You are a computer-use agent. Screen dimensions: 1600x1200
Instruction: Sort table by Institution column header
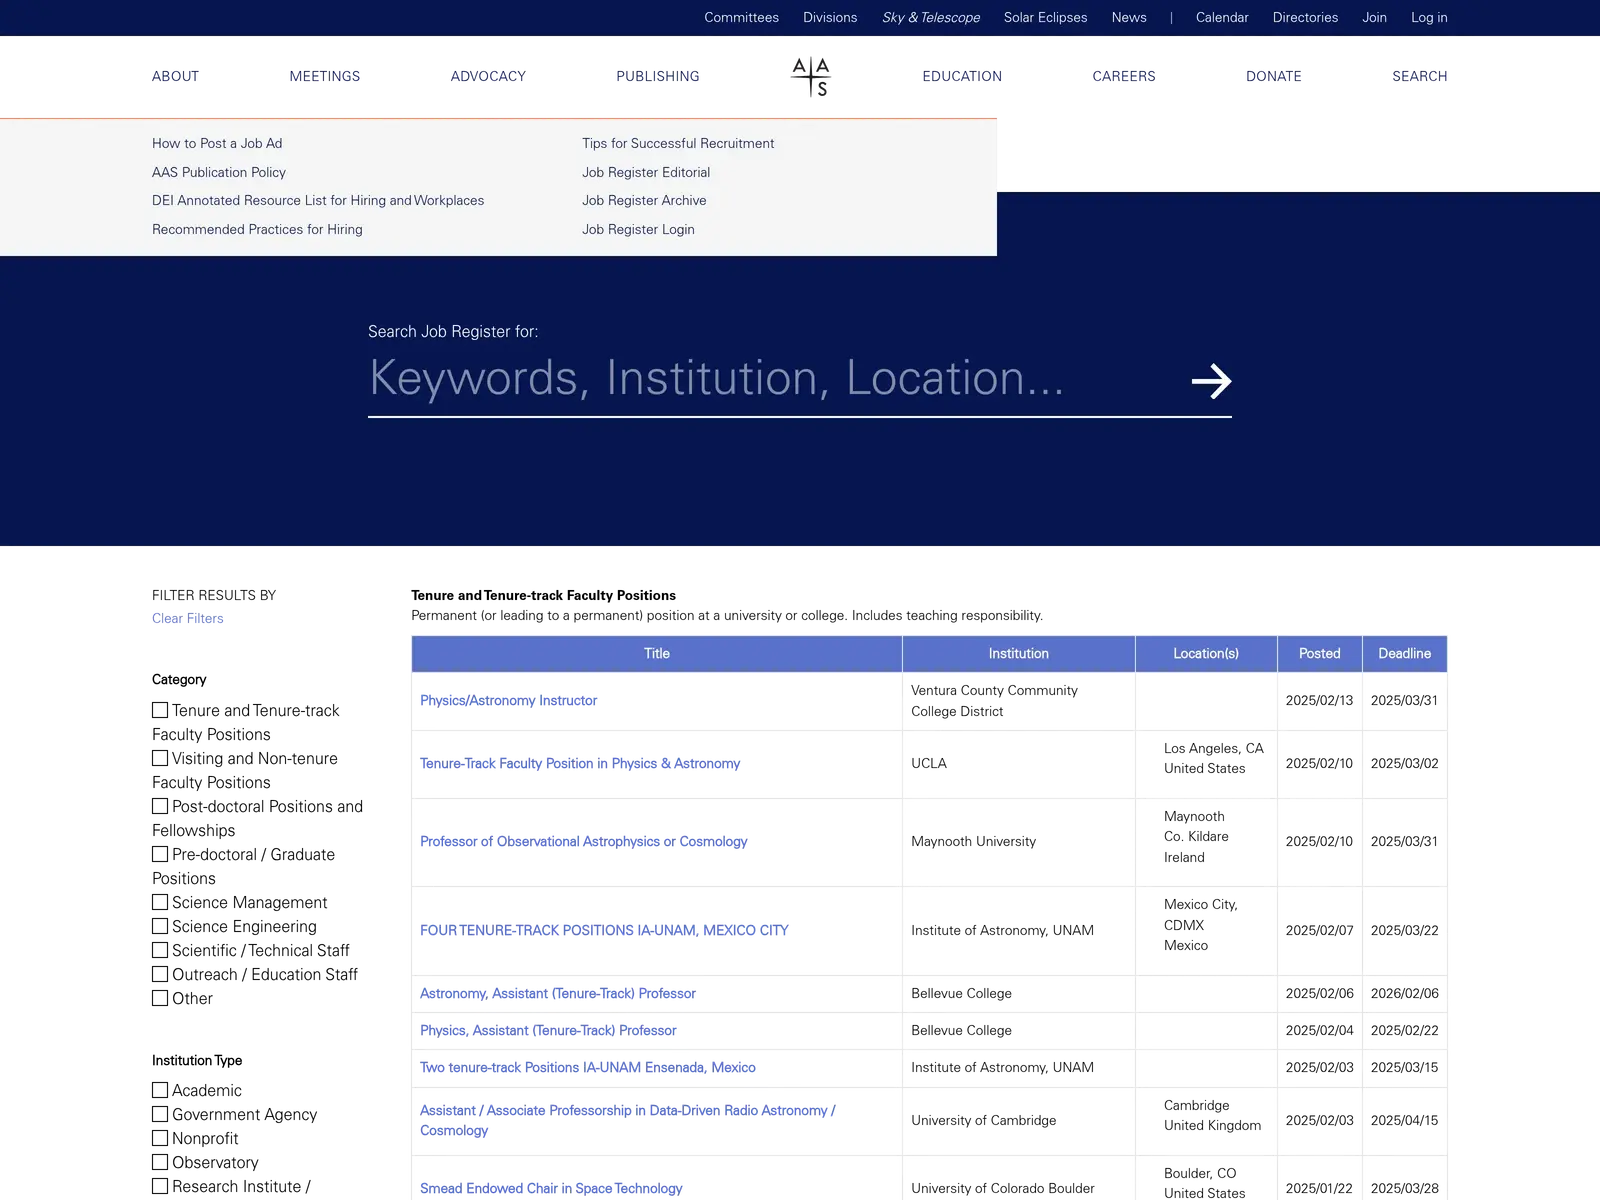1019,653
